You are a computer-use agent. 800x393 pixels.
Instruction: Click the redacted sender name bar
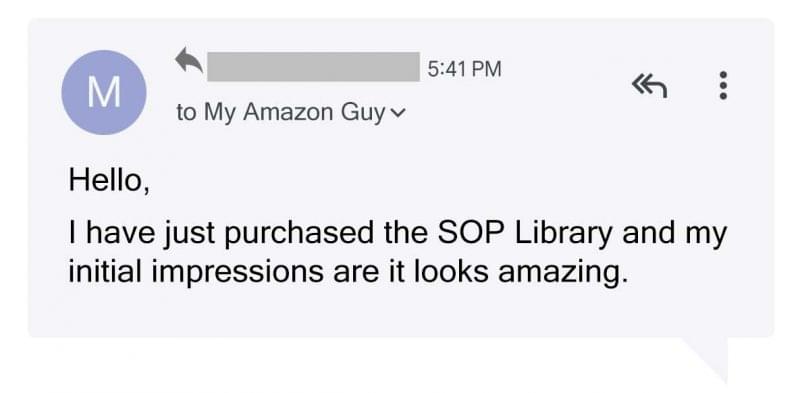tap(313, 66)
